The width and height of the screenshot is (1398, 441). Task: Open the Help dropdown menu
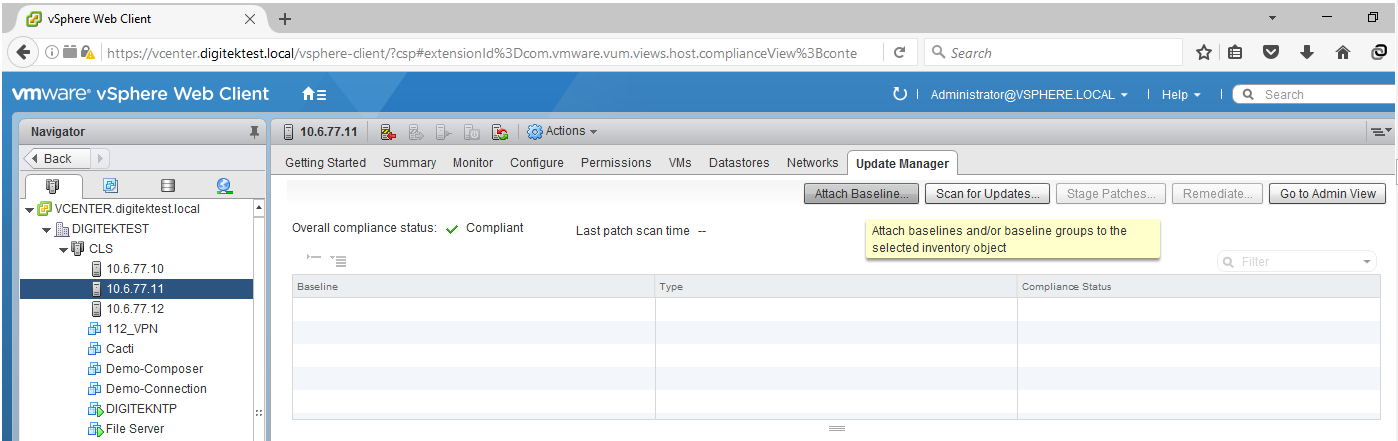pos(1181,95)
